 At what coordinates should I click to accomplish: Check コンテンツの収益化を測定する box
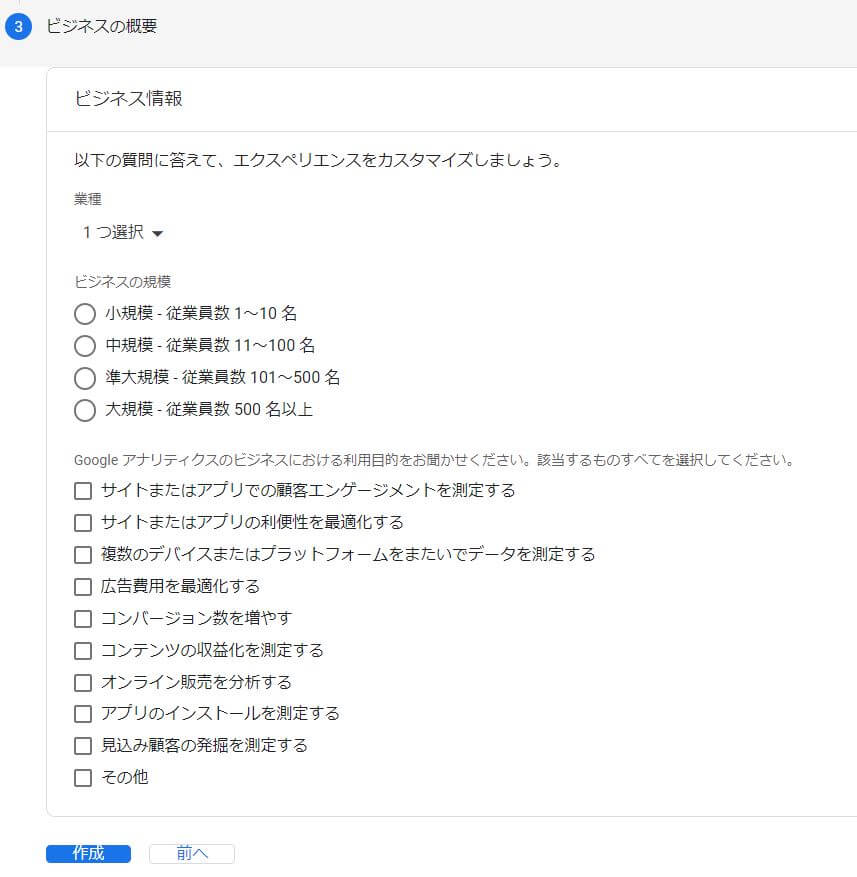tap(83, 650)
